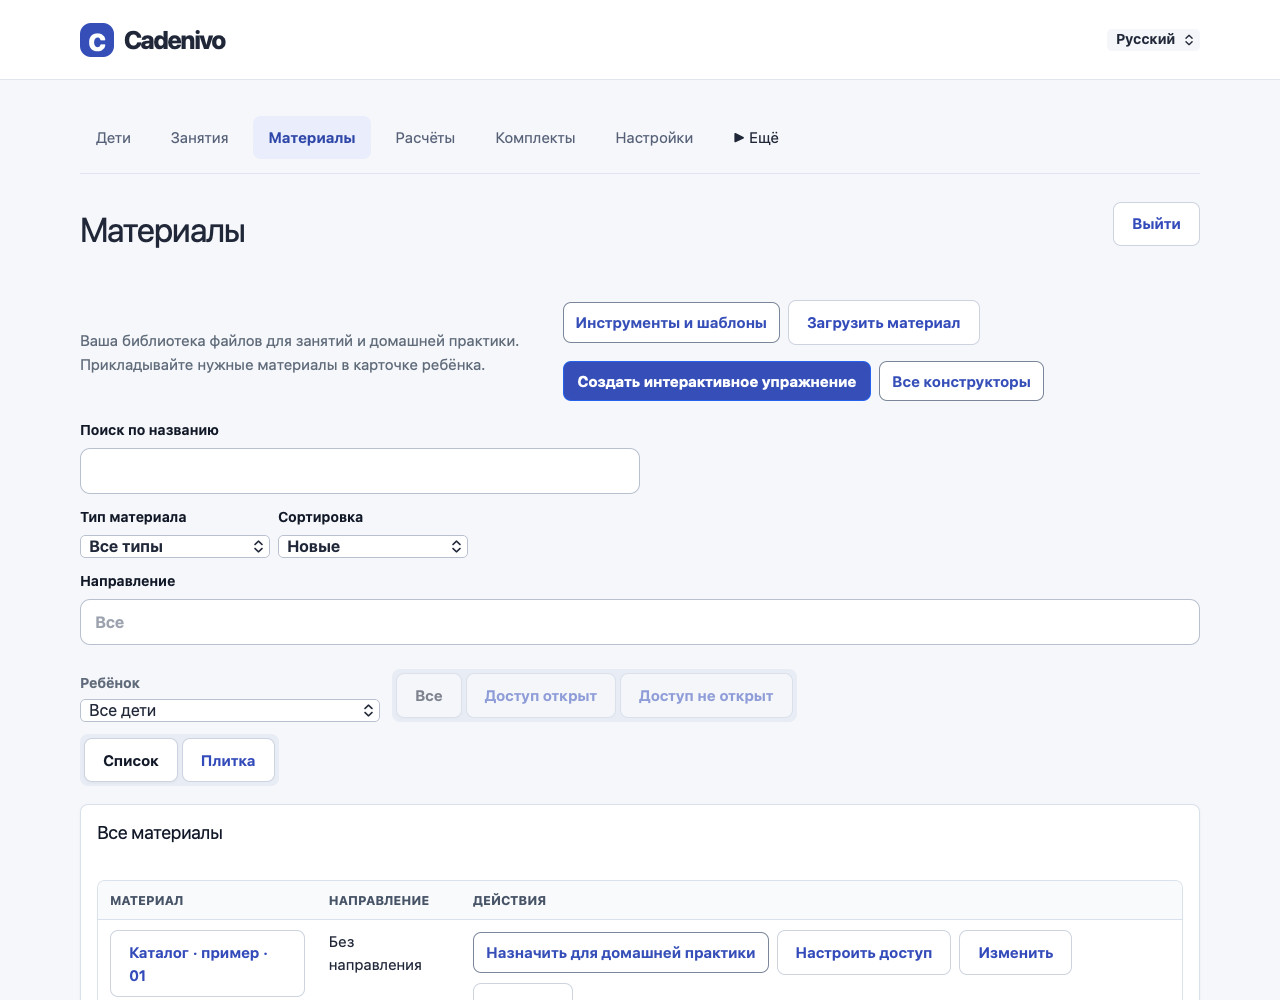This screenshot has height=1000, width=1280.
Task: Open the Сортировка dropdown
Action: click(x=373, y=546)
